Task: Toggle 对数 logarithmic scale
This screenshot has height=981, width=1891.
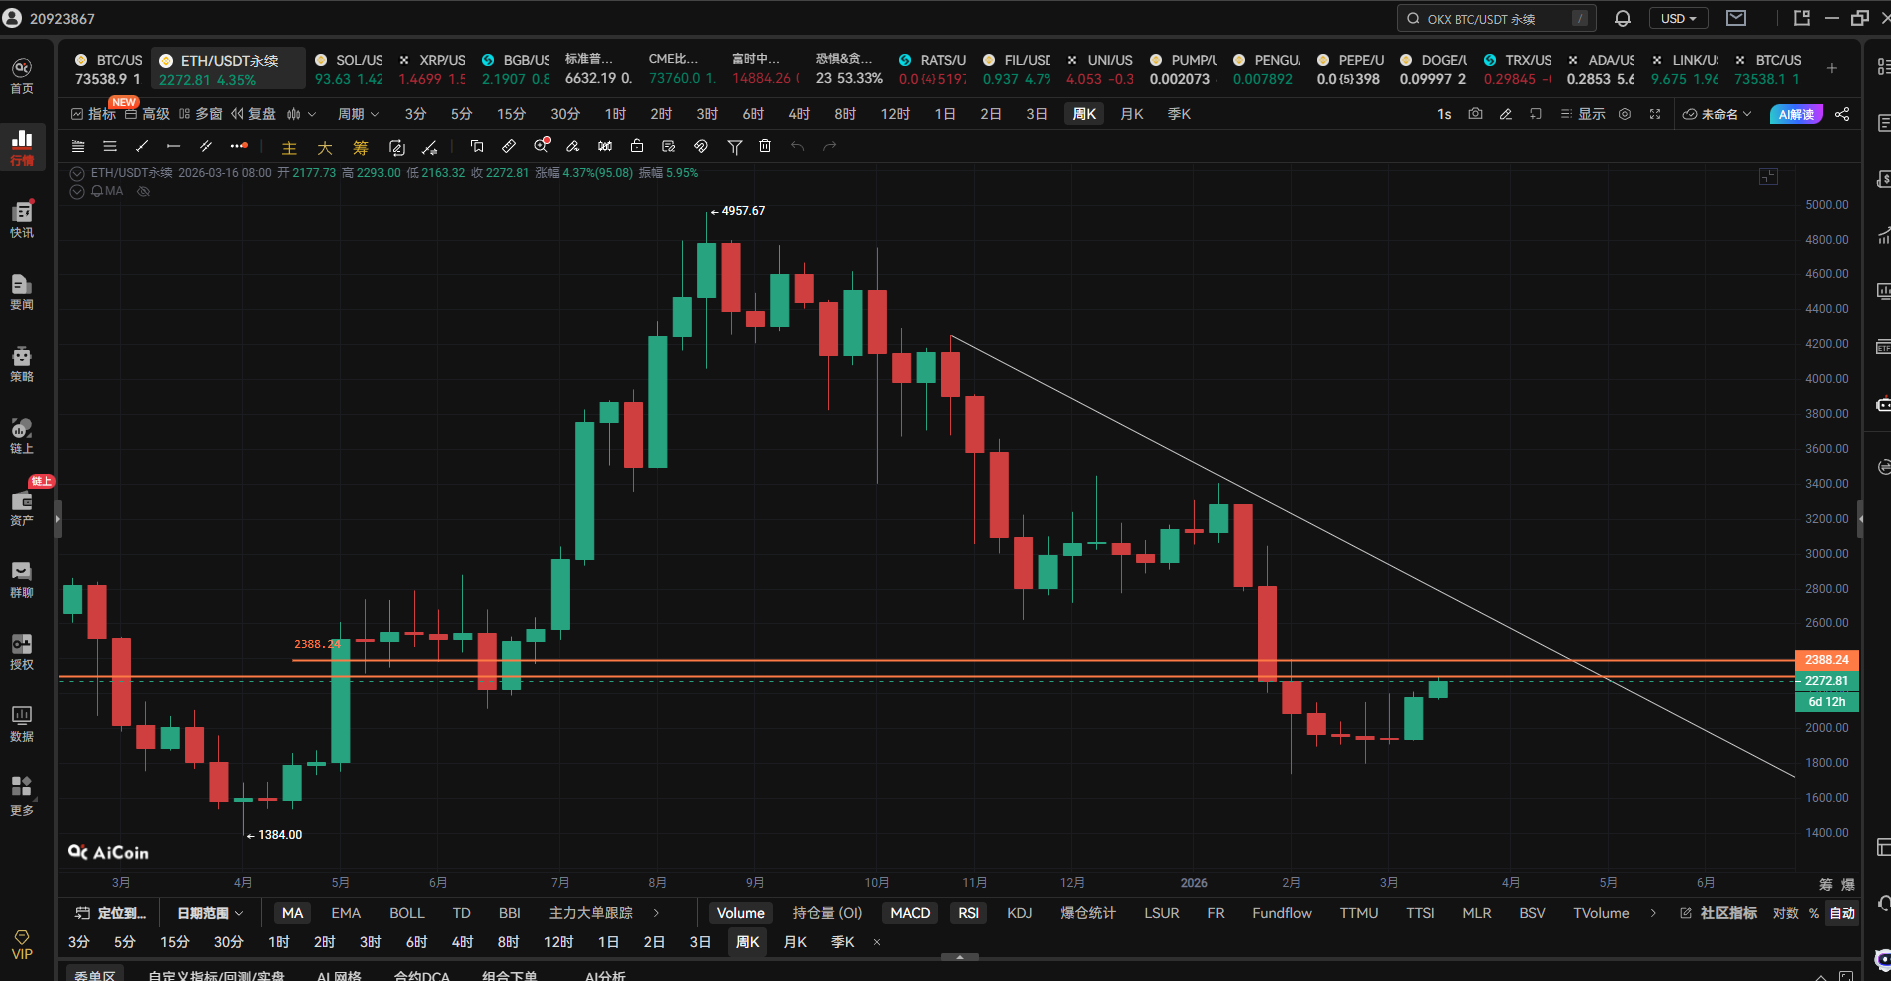Action: pos(1786,913)
